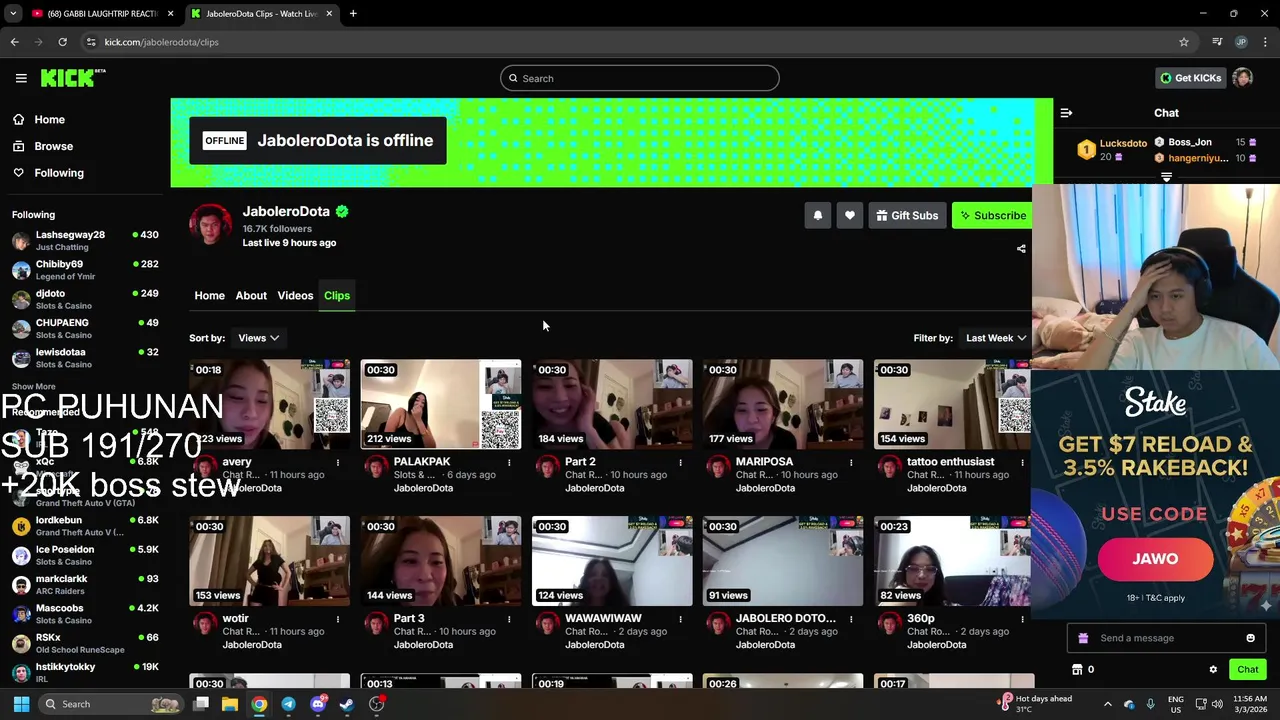This screenshot has height=720, width=1280.
Task: Open the three-dot menu for avery clip
Action: pyautogui.click(x=338, y=462)
